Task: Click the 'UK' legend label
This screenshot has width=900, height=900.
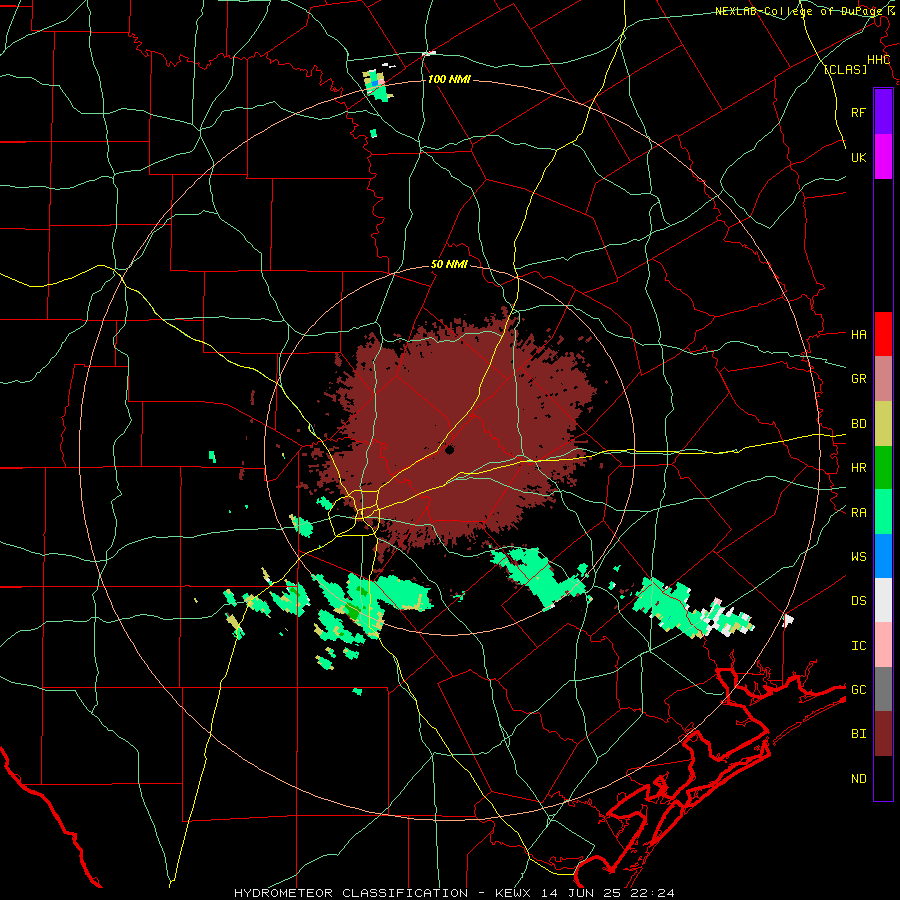Action: click(858, 157)
